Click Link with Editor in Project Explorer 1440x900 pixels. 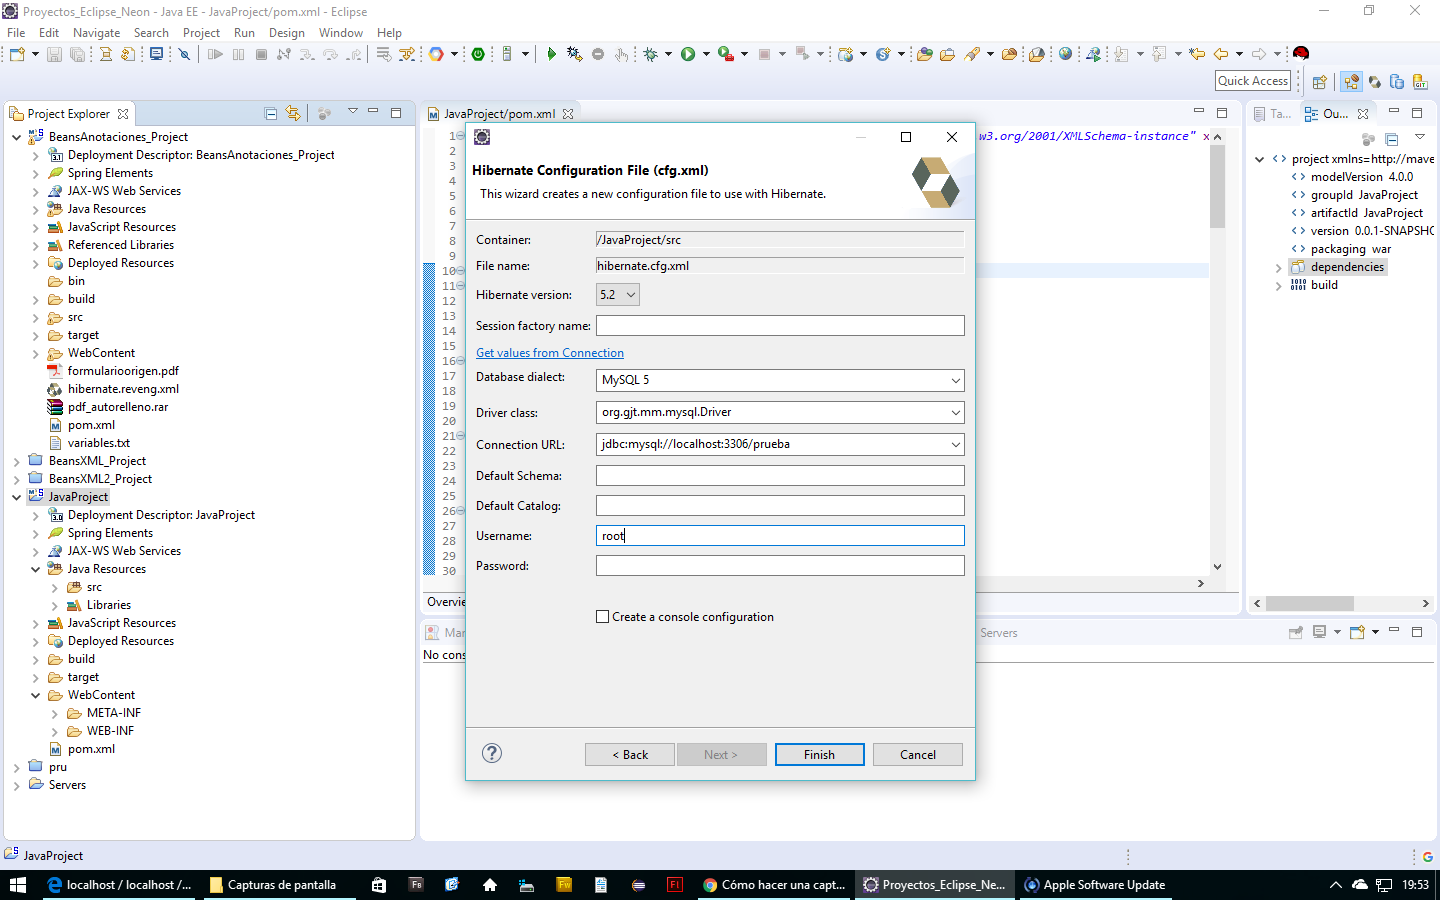point(293,114)
